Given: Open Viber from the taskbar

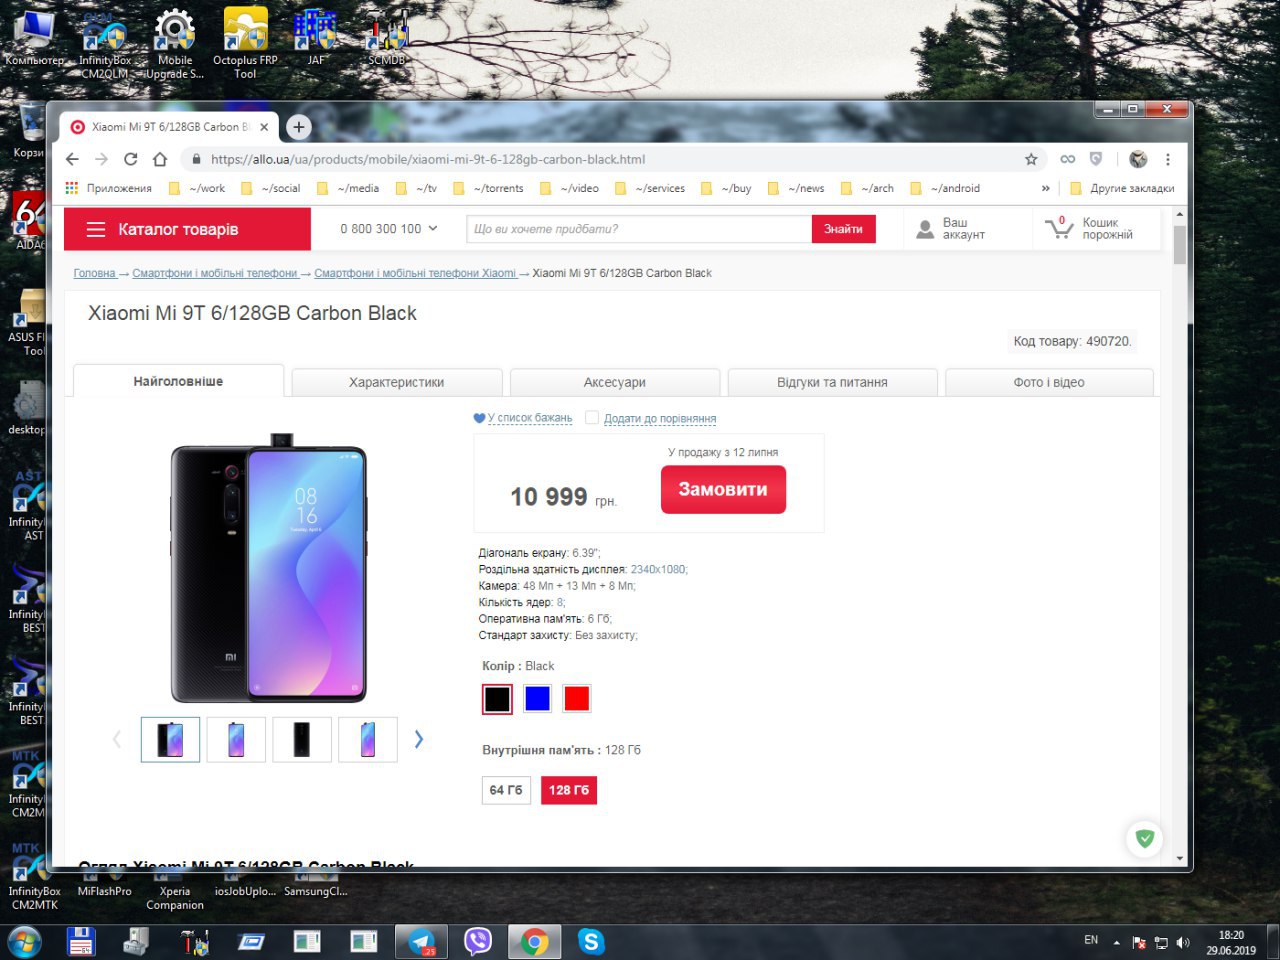Looking at the screenshot, I should coord(478,941).
